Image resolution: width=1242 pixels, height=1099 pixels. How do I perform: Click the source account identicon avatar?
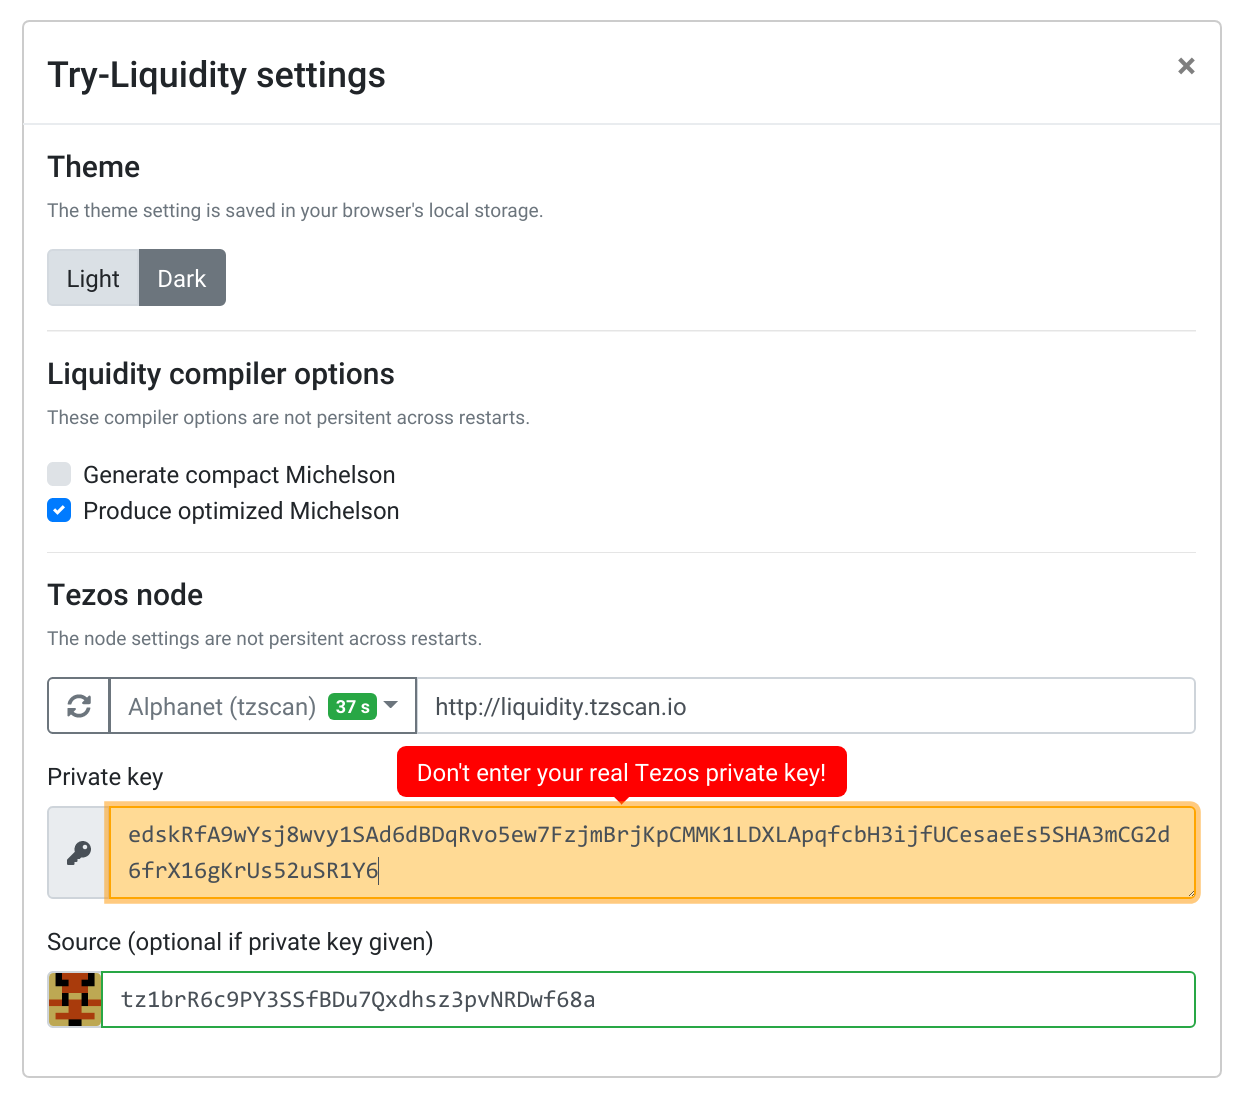(x=75, y=1000)
